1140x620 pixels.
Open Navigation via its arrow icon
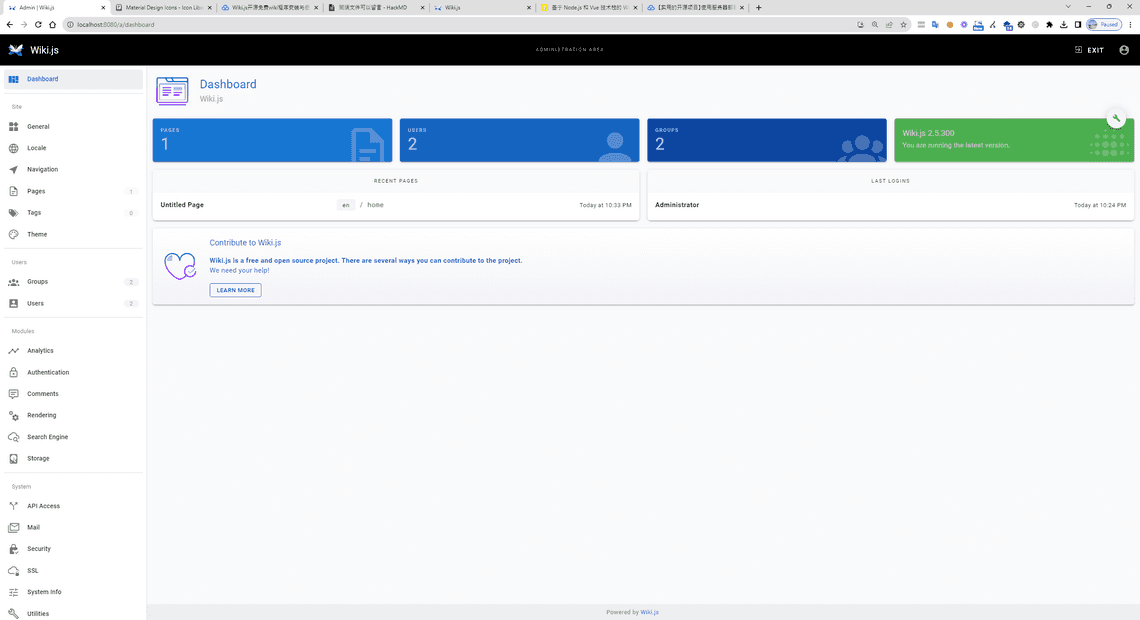point(14,170)
